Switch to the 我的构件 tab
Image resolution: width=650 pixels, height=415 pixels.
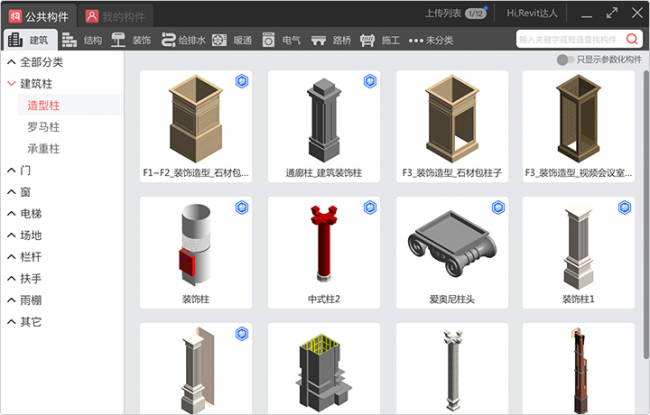pyautogui.click(x=115, y=16)
